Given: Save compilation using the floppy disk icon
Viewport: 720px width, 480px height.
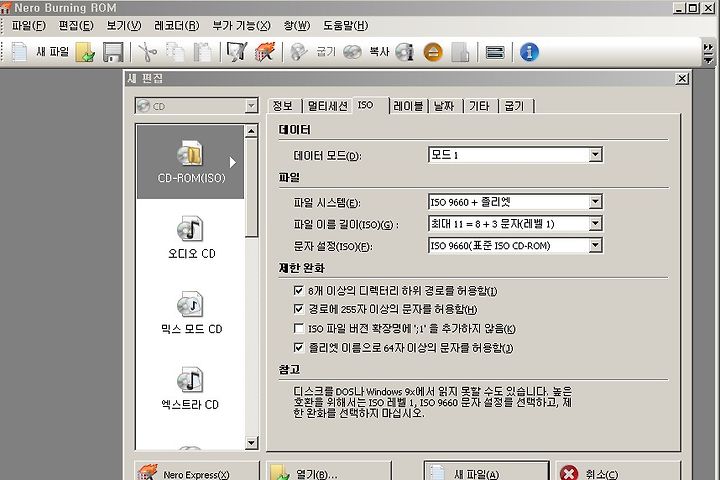Looking at the screenshot, I should coord(113,52).
